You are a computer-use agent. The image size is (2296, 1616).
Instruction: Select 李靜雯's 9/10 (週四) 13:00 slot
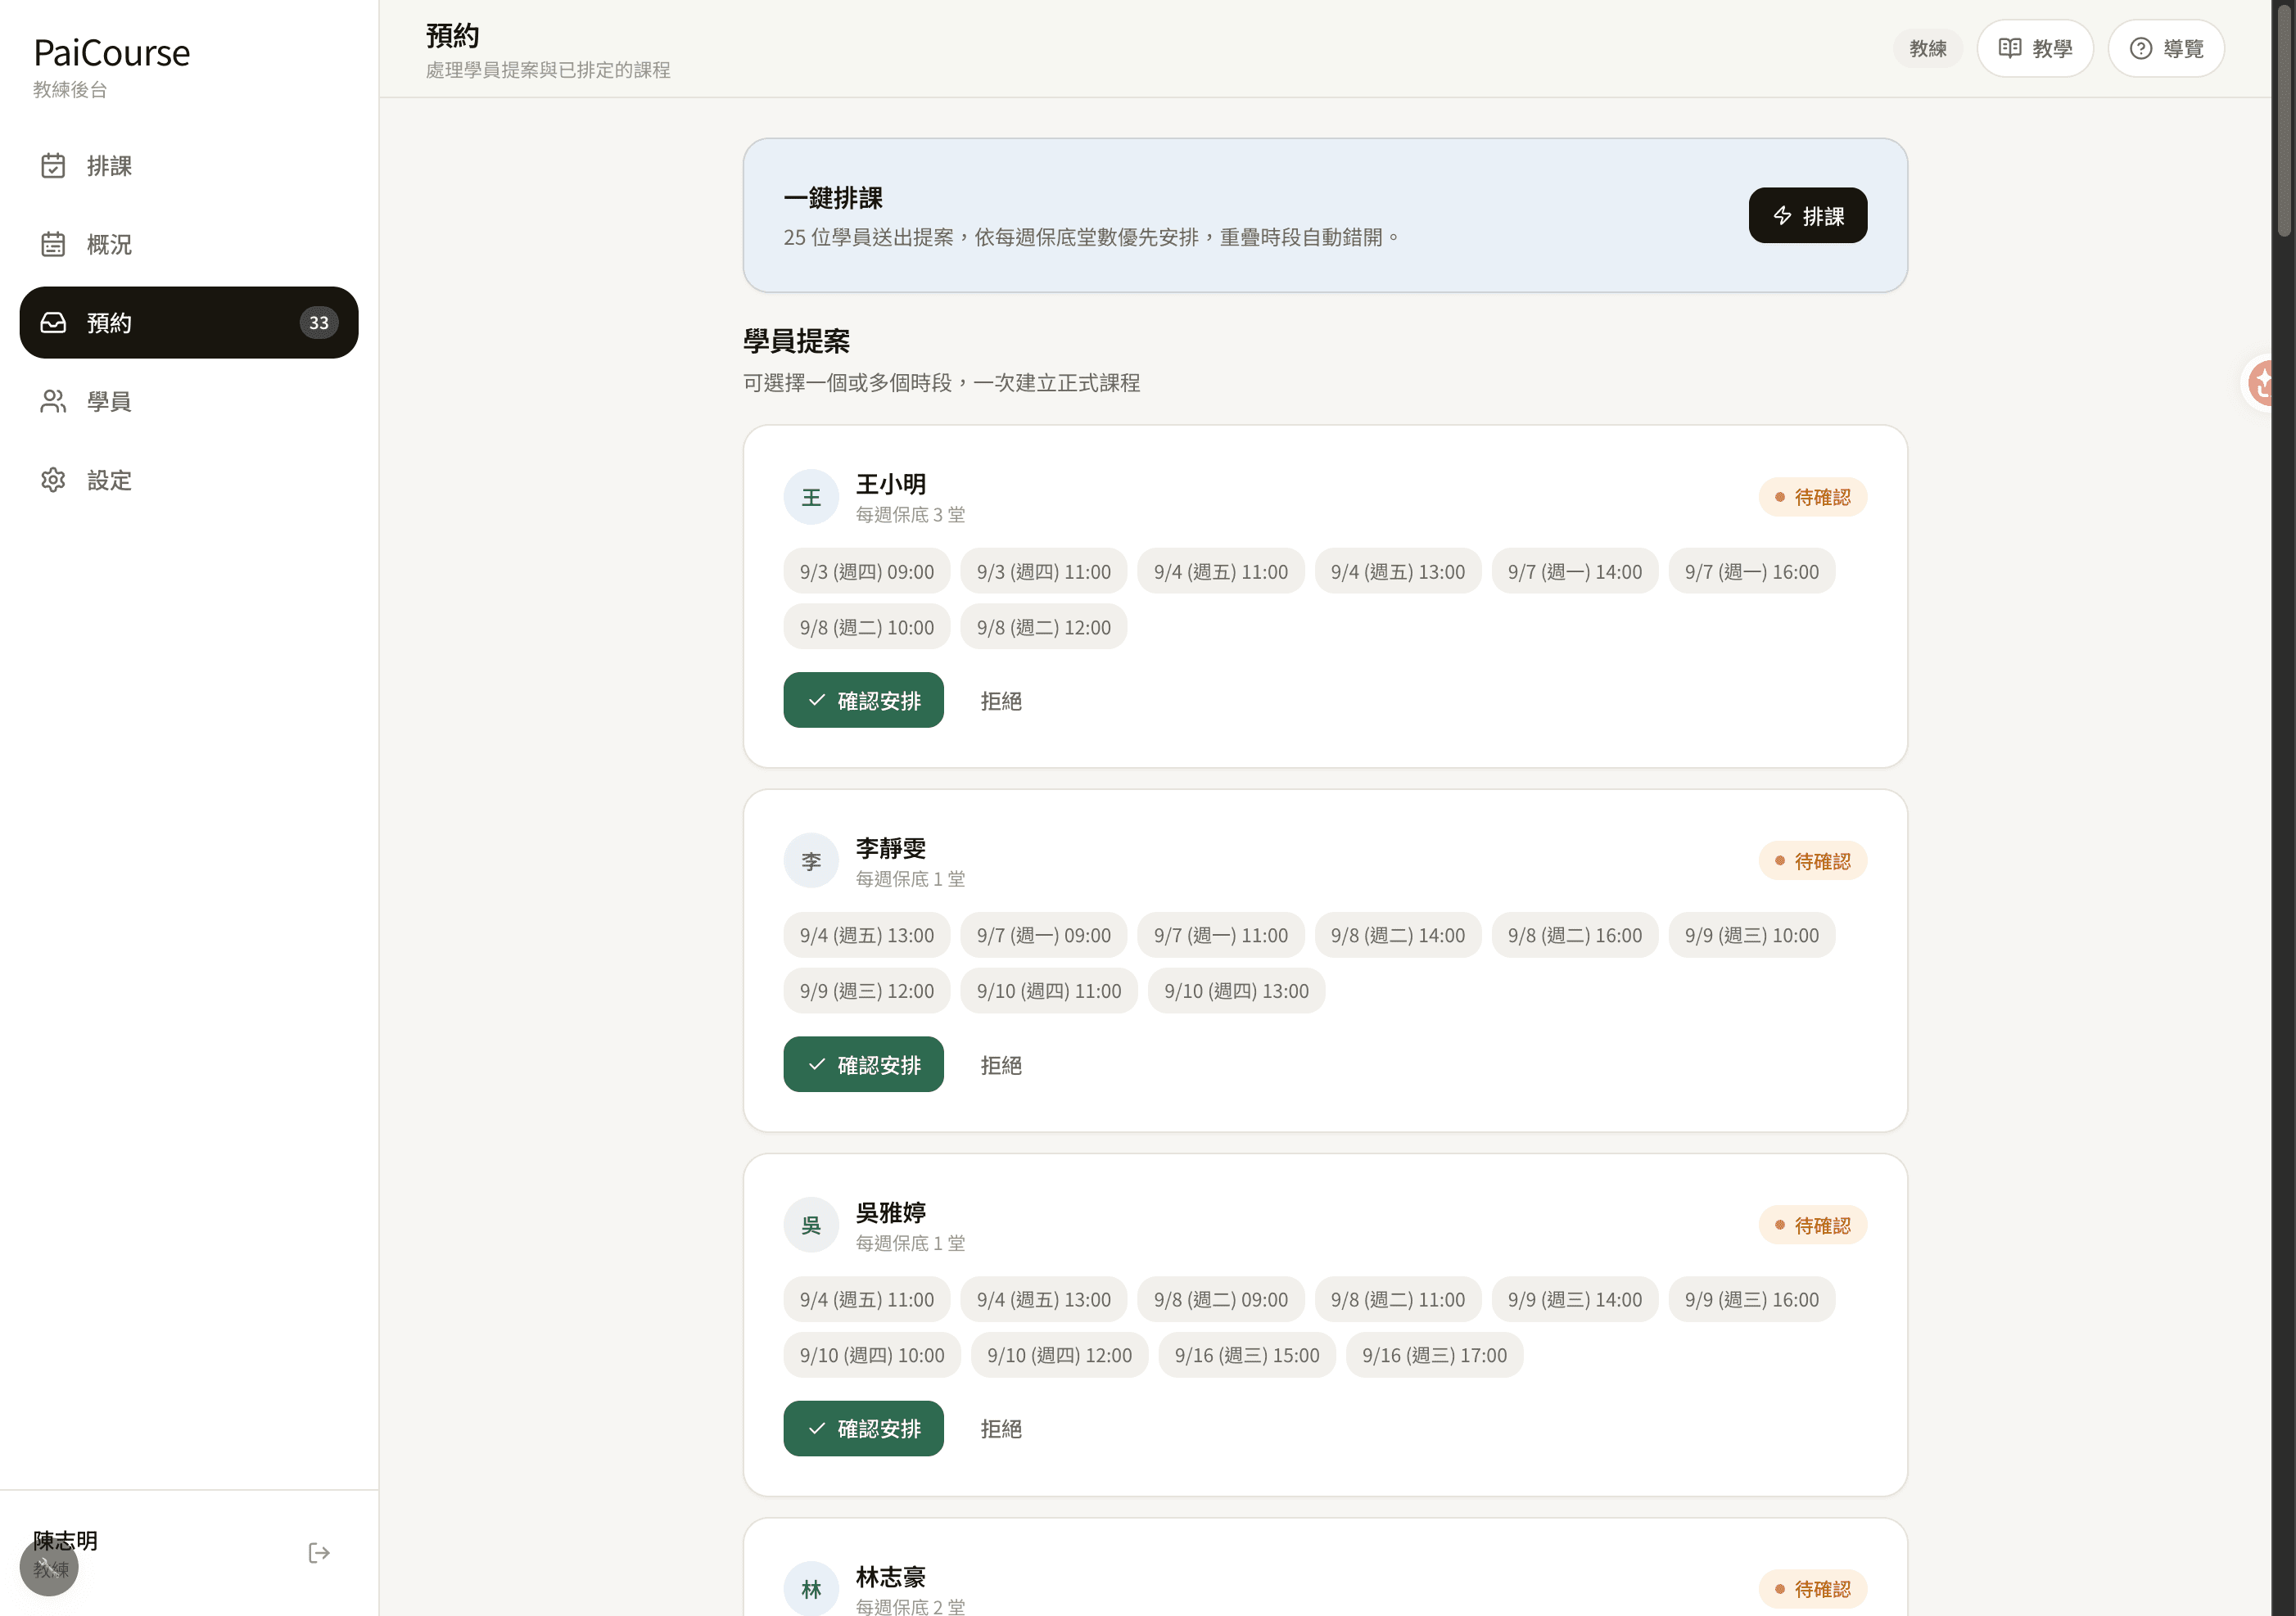click(1237, 991)
